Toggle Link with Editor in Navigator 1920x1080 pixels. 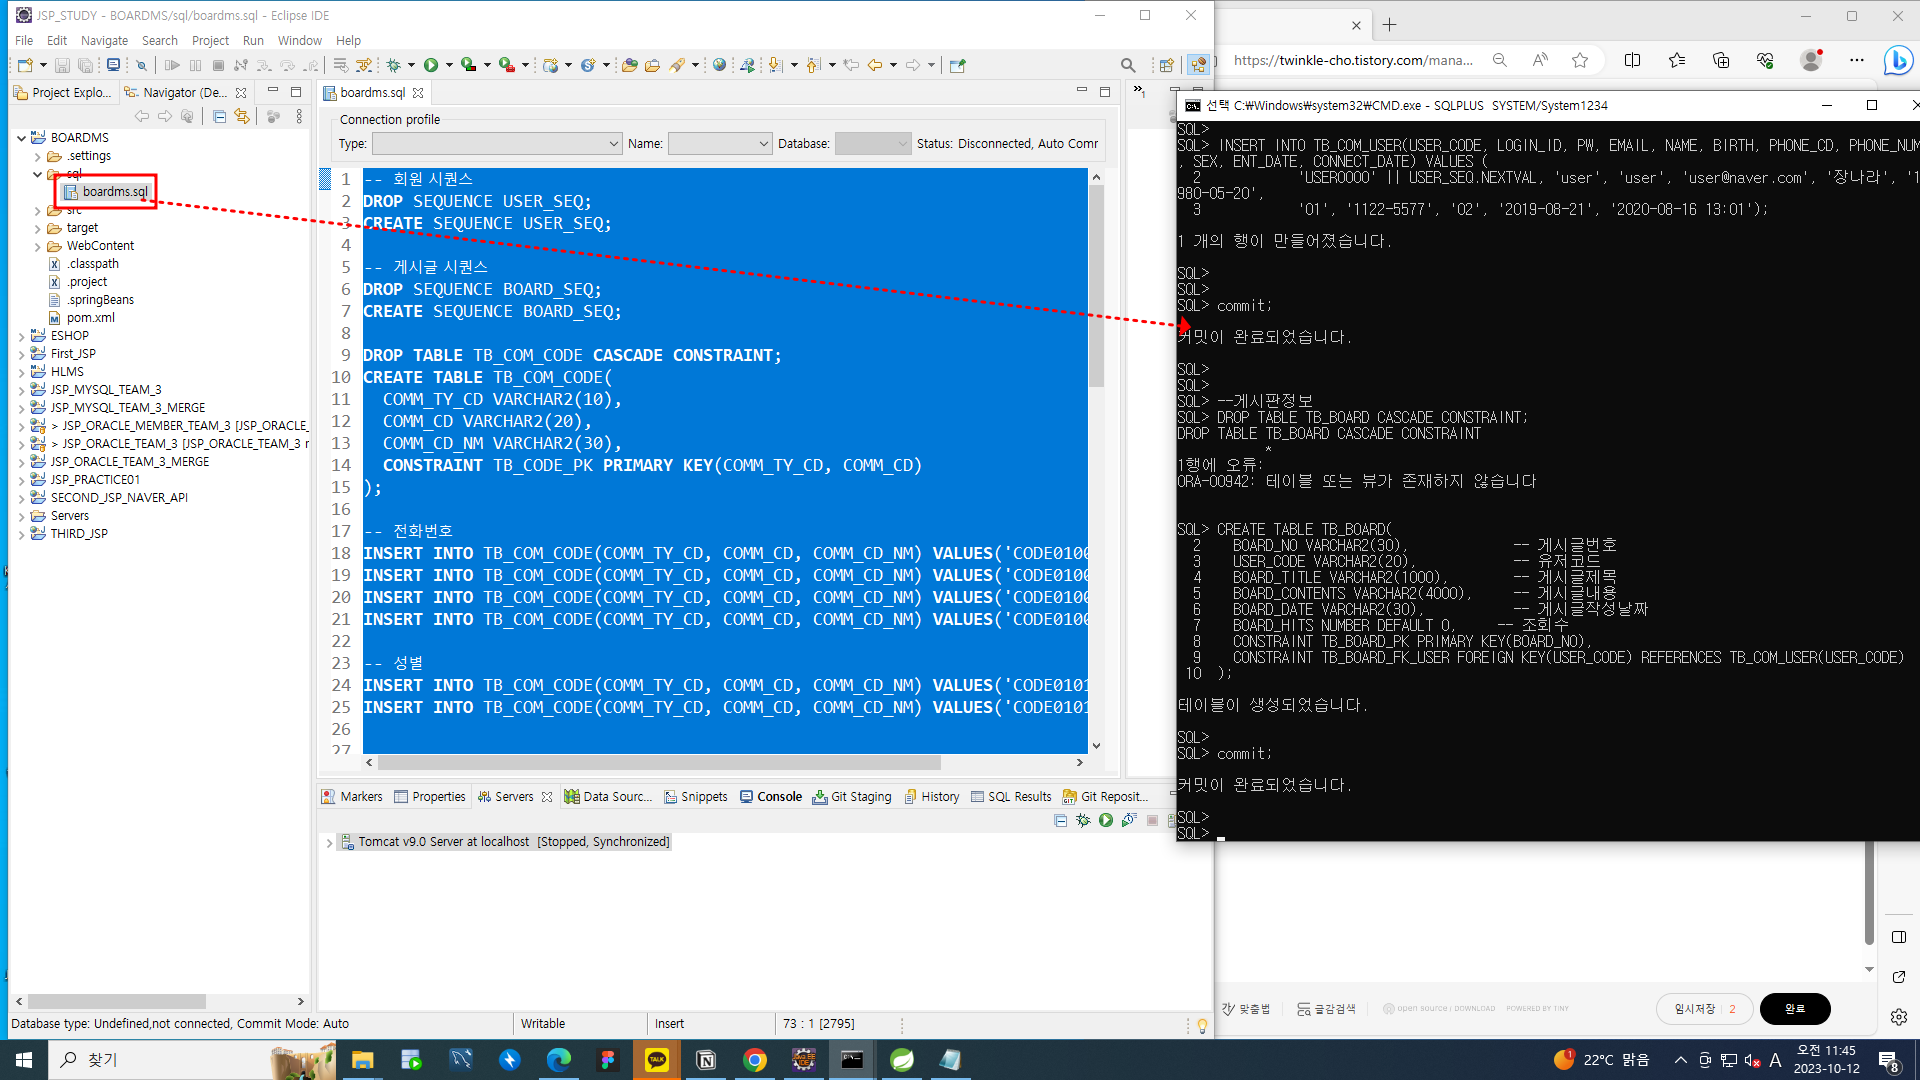click(242, 117)
